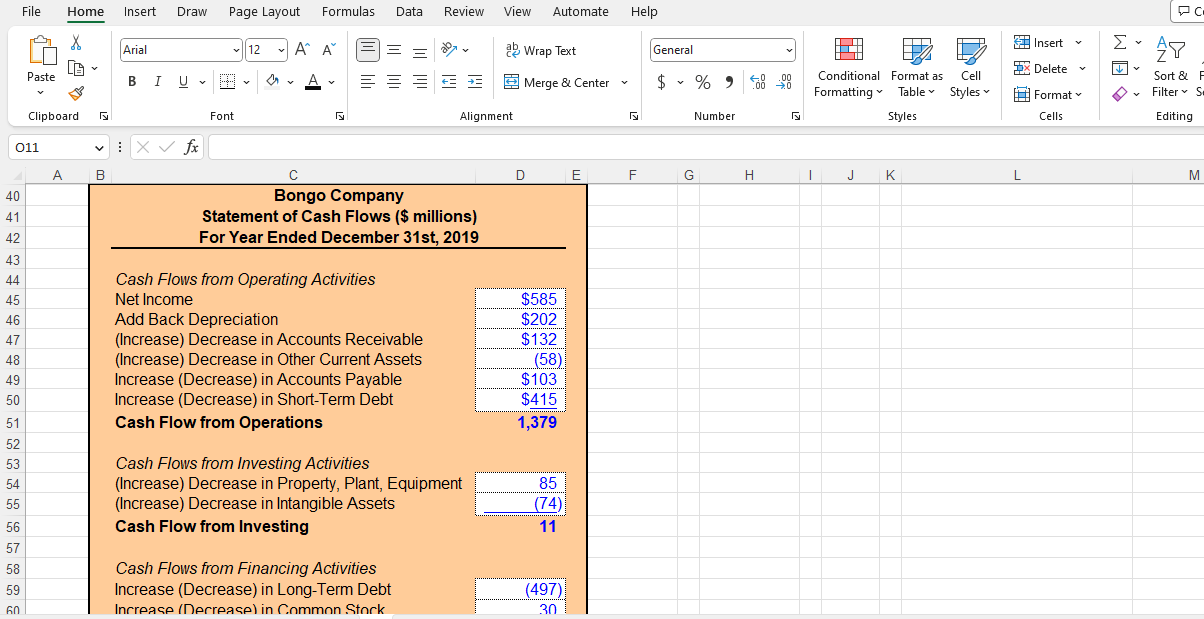Switch to the Formulas ribbon tab

[348, 12]
